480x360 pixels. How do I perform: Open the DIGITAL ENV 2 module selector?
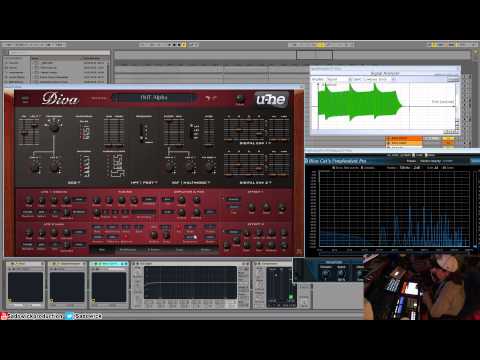[256, 183]
